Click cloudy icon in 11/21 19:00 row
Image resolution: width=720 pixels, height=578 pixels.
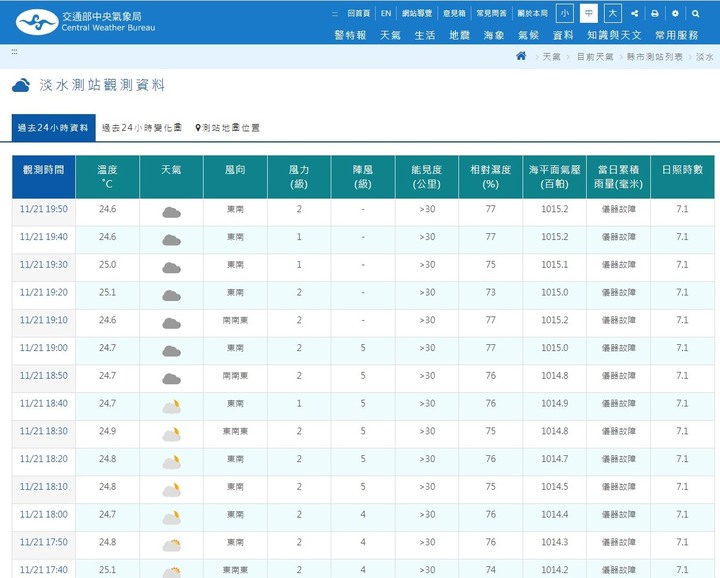coord(171,351)
